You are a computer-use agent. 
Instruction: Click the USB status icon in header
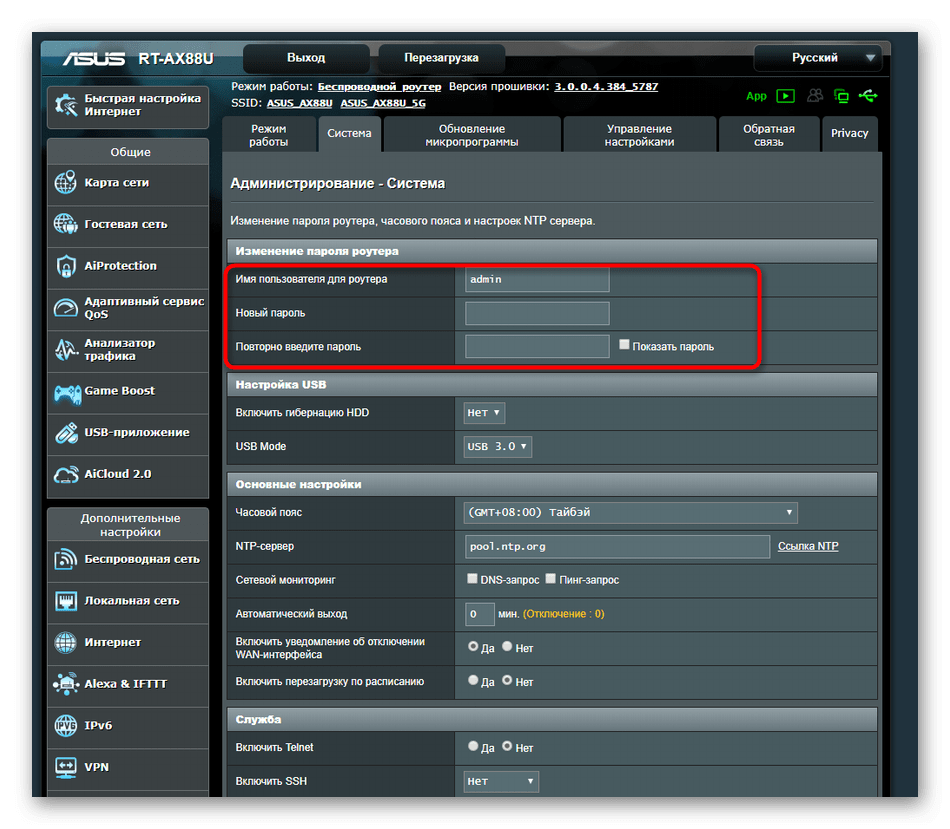click(867, 96)
